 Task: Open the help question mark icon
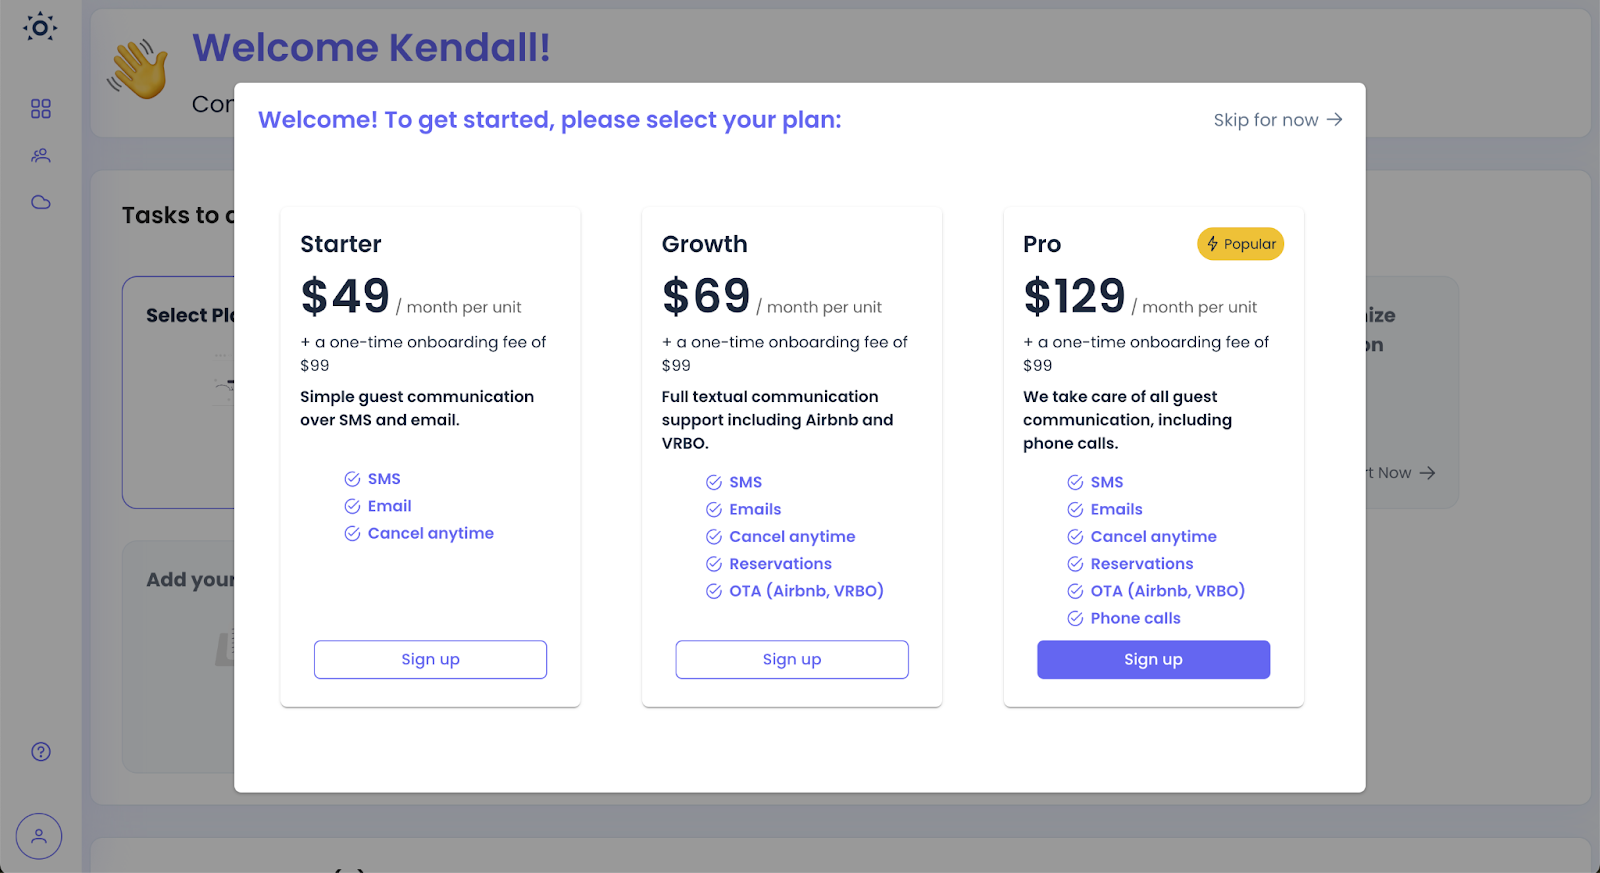point(41,752)
